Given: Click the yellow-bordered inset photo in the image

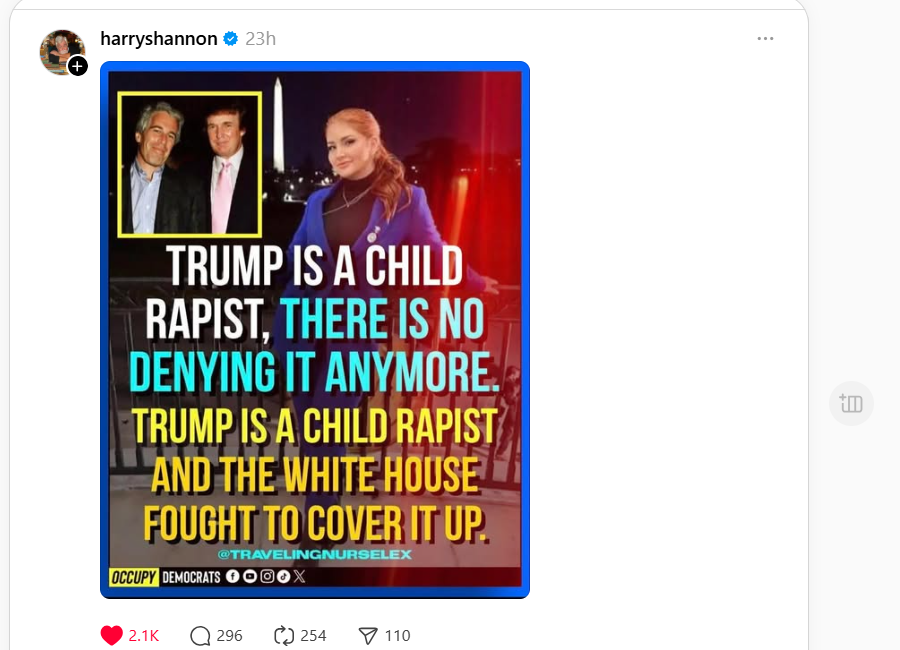Looking at the screenshot, I should 190,164.
